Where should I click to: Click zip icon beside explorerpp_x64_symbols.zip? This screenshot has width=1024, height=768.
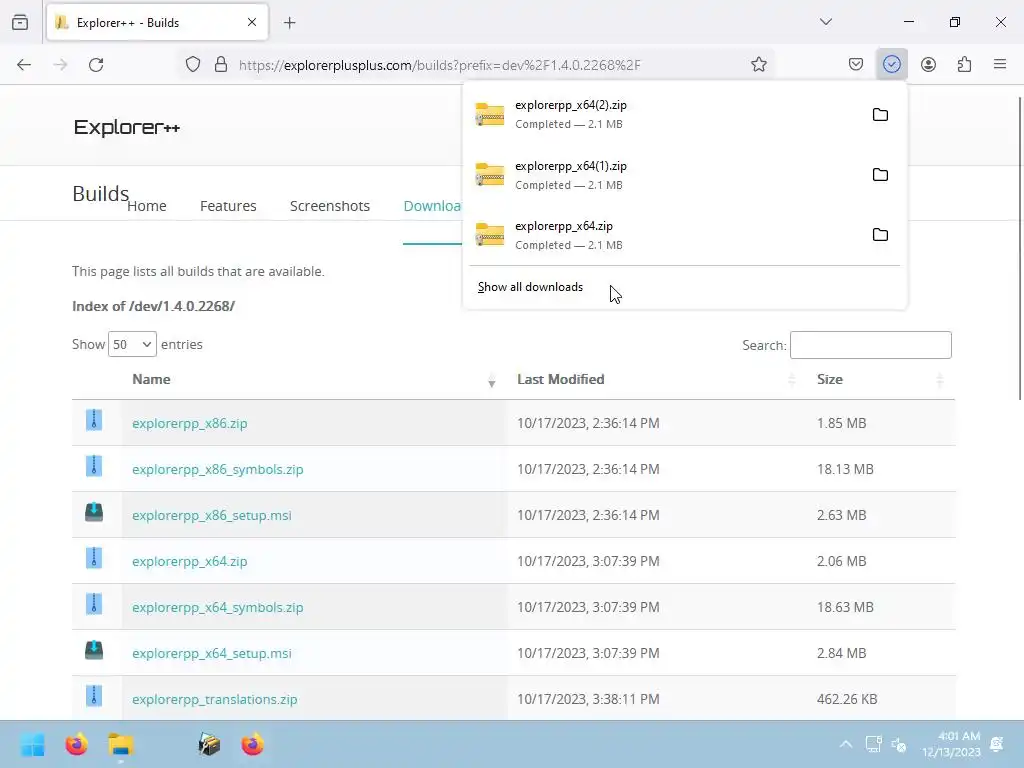point(94,603)
